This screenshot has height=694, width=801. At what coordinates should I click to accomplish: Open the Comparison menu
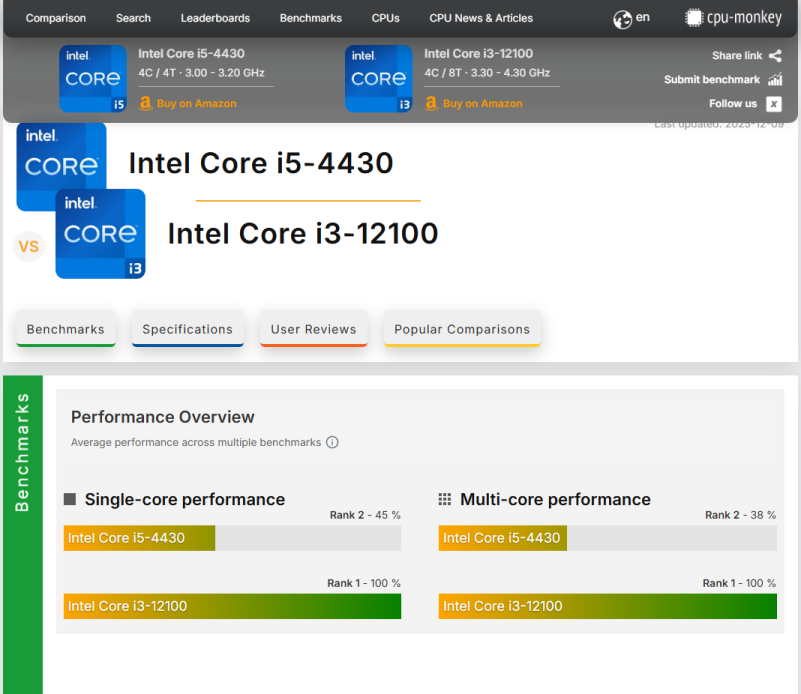[x=56, y=18]
